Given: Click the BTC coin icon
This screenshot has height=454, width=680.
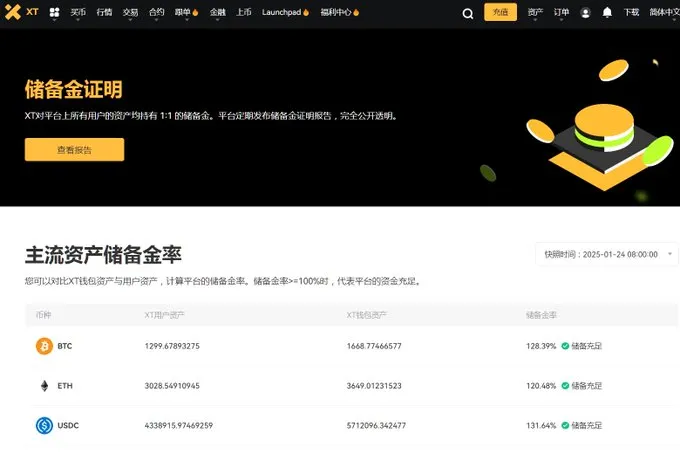Looking at the screenshot, I should (x=44, y=346).
